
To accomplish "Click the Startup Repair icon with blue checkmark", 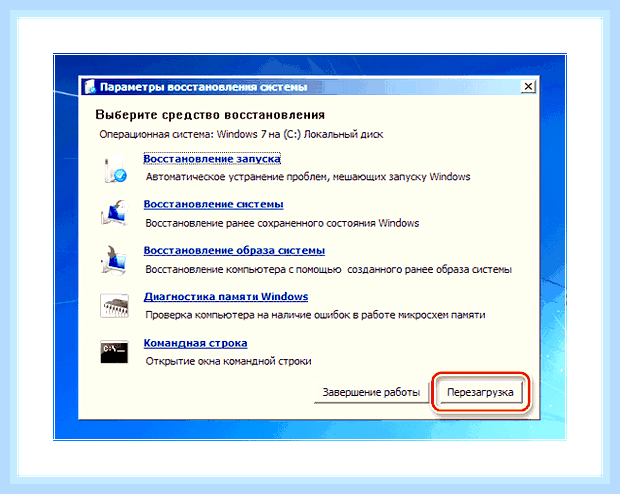I will pyautogui.click(x=115, y=169).
